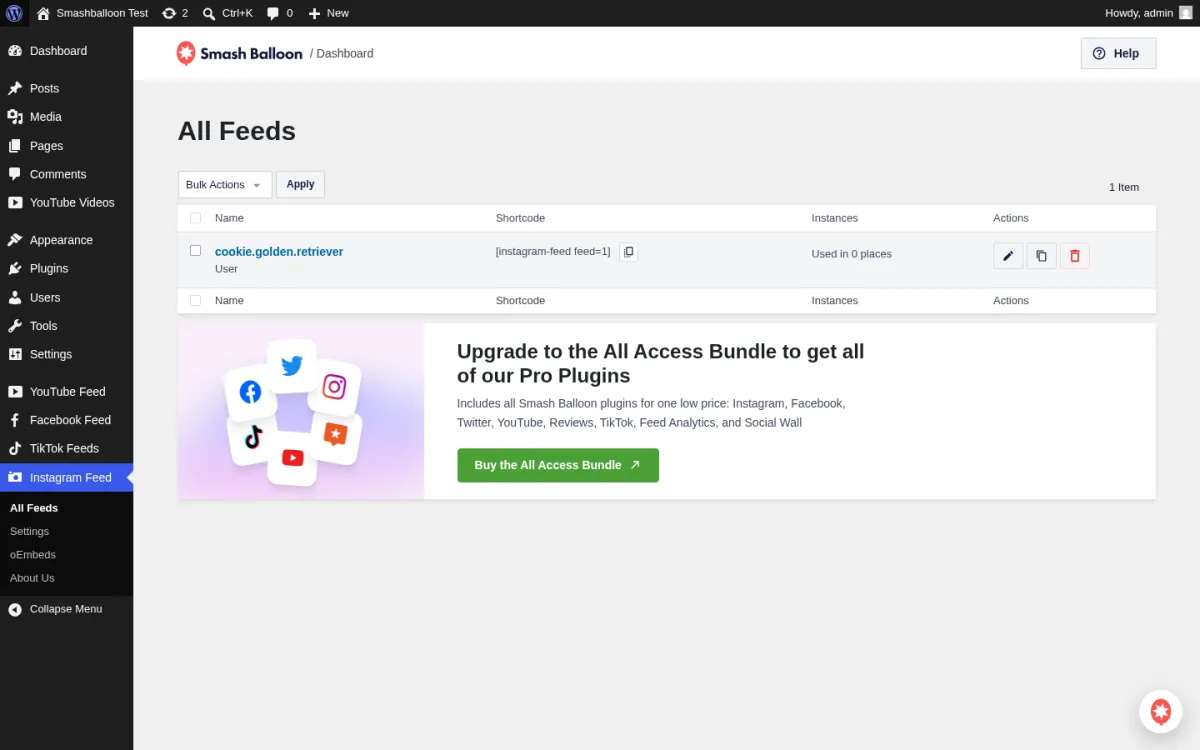Click the Facebook icon in upgrade banner
The width and height of the screenshot is (1200, 750).
[250, 392]
